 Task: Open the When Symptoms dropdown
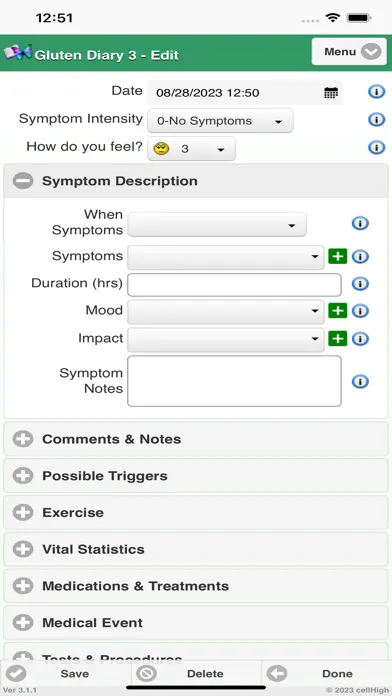[217, 225]
